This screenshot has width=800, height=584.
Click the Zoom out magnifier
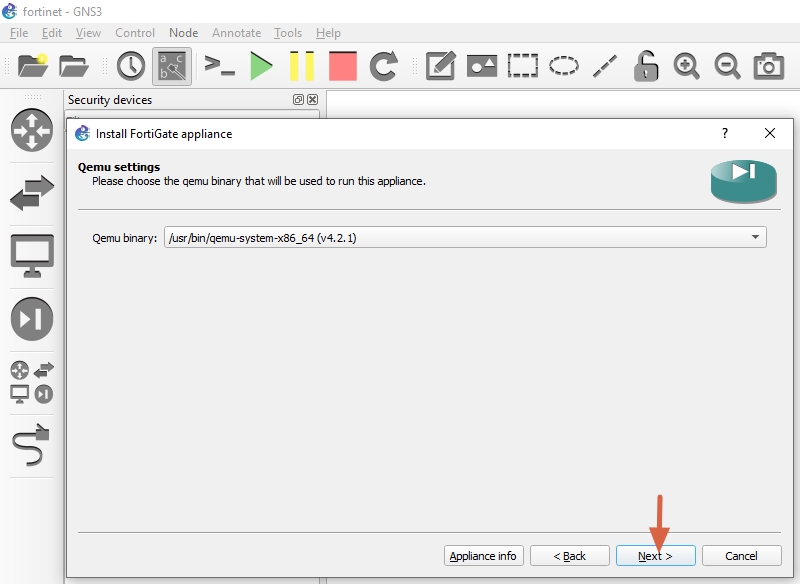727,66
